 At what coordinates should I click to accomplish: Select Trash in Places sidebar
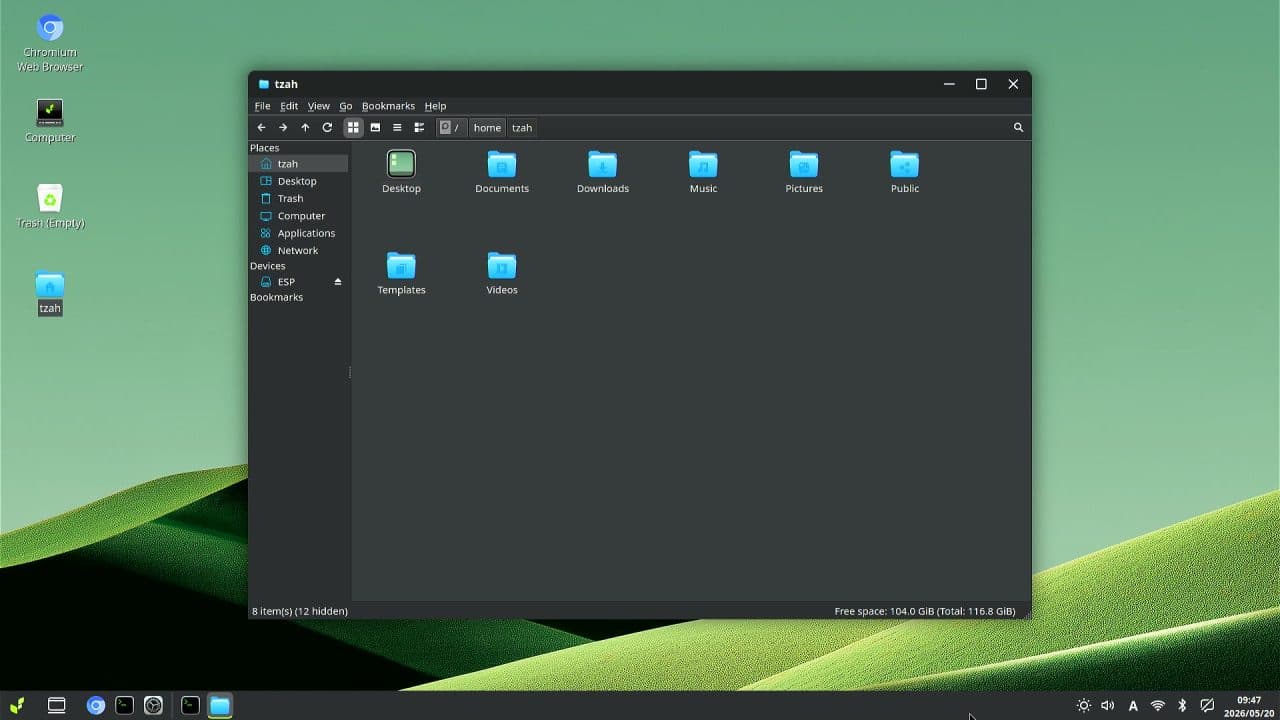[x=299, y=198]
